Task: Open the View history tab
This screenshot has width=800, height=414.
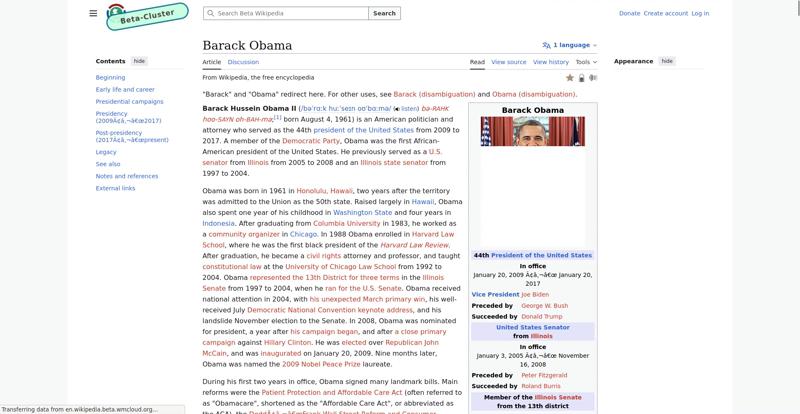Action: [551, 62]
